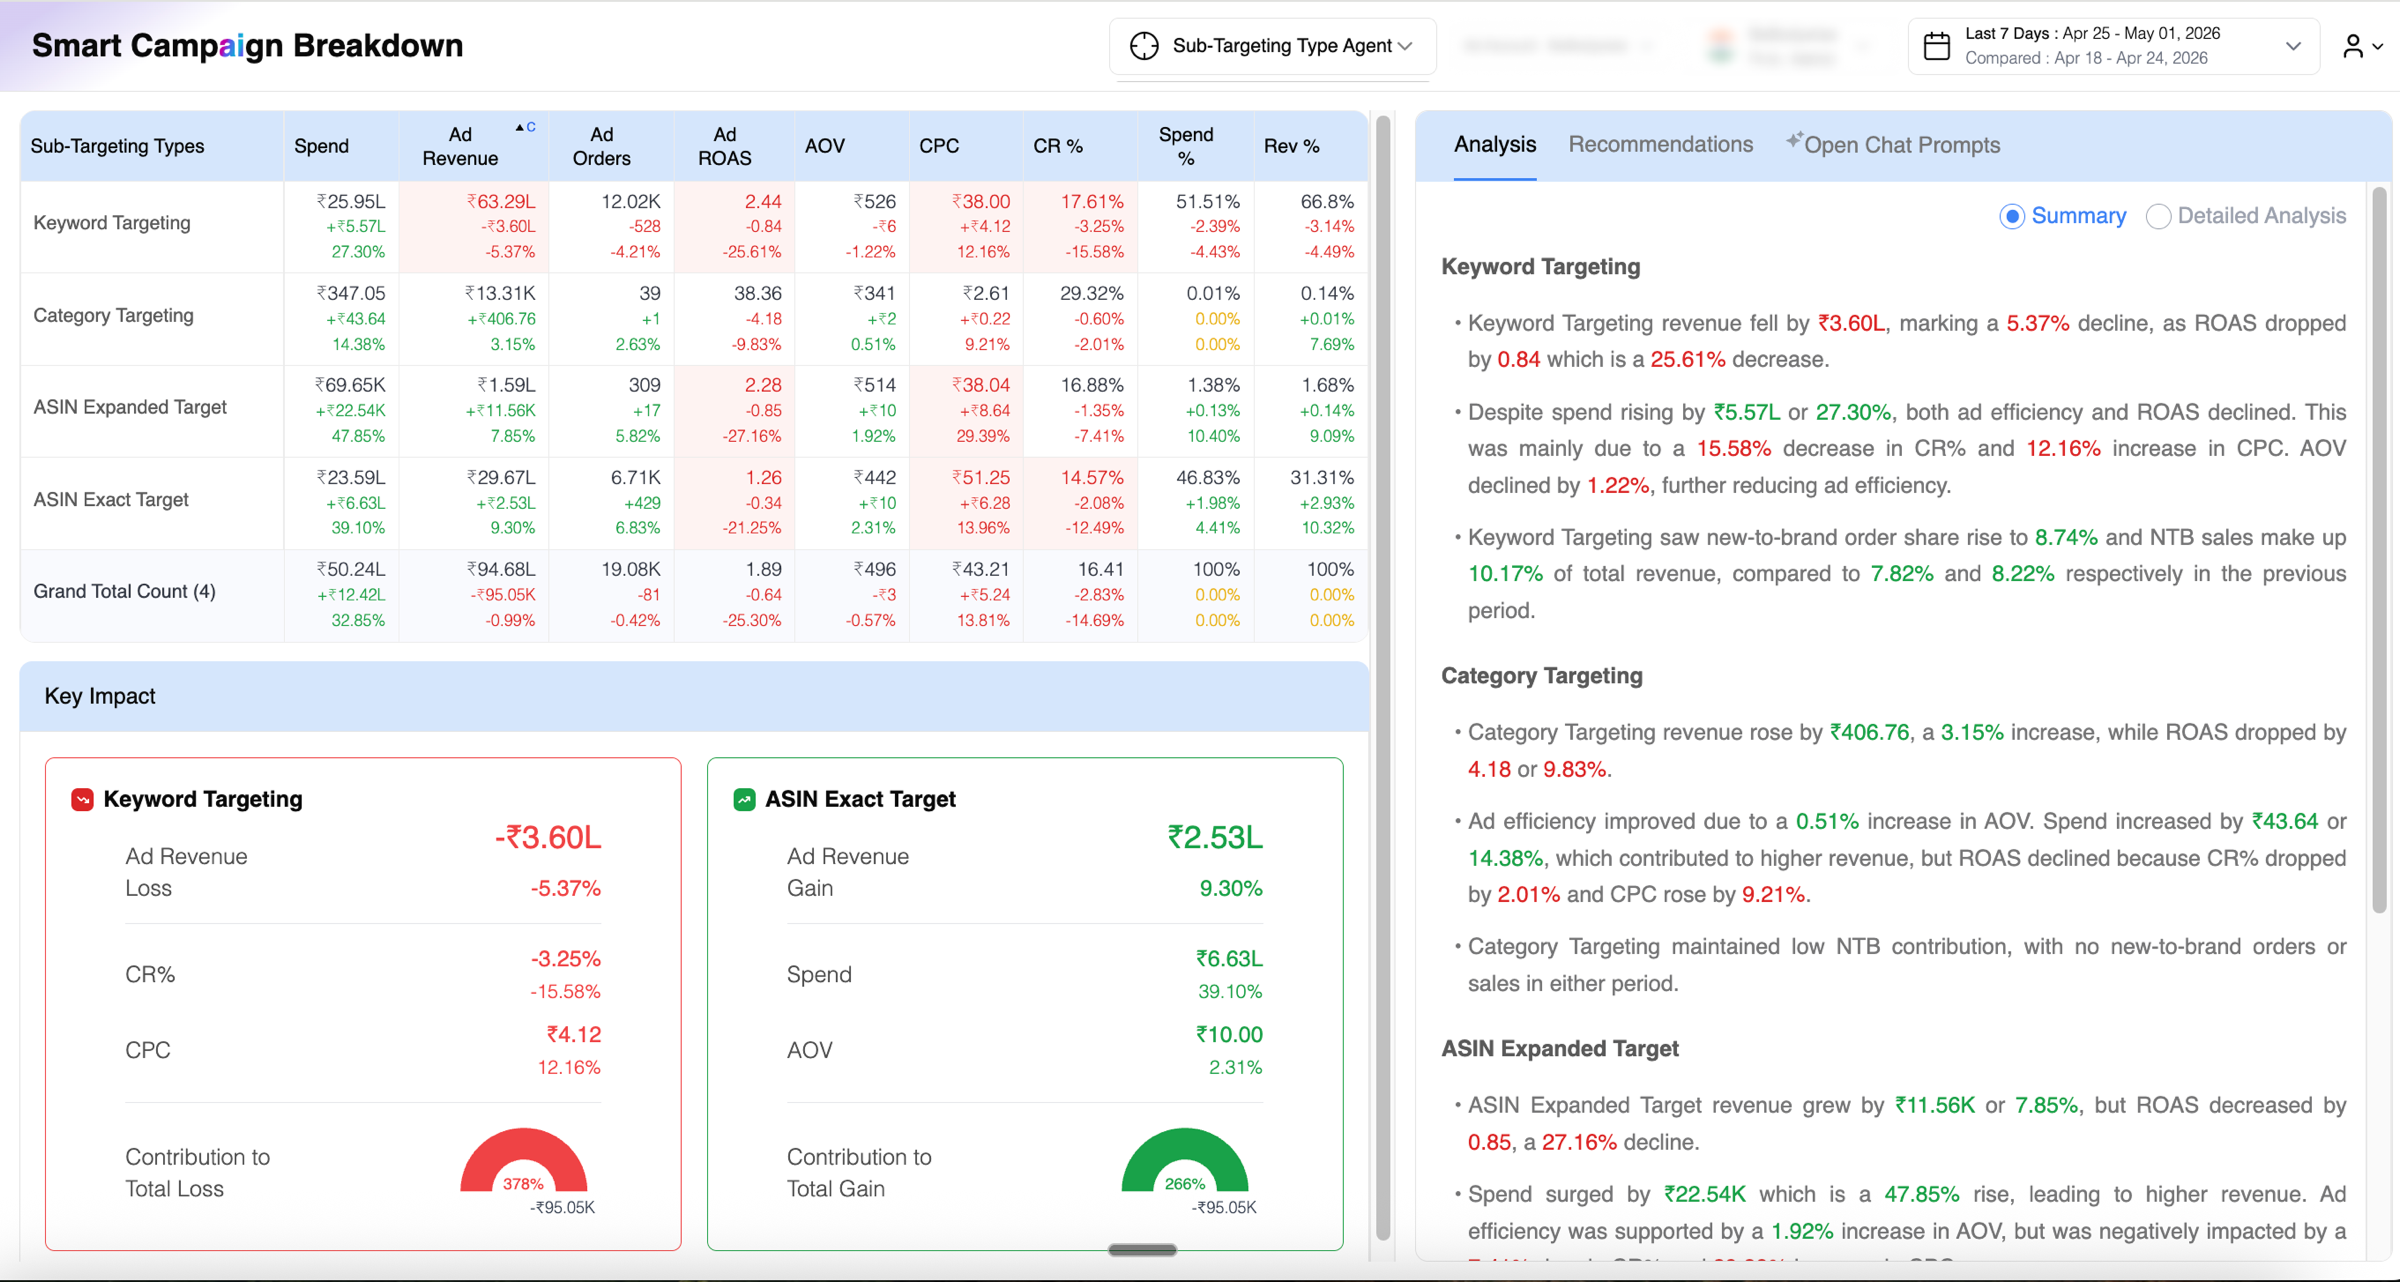Screen dimensions: 2400x1282
Task: Click the target crosshair icon beside Sub-Targeting Type Agent
Action: pos(1144,46)
